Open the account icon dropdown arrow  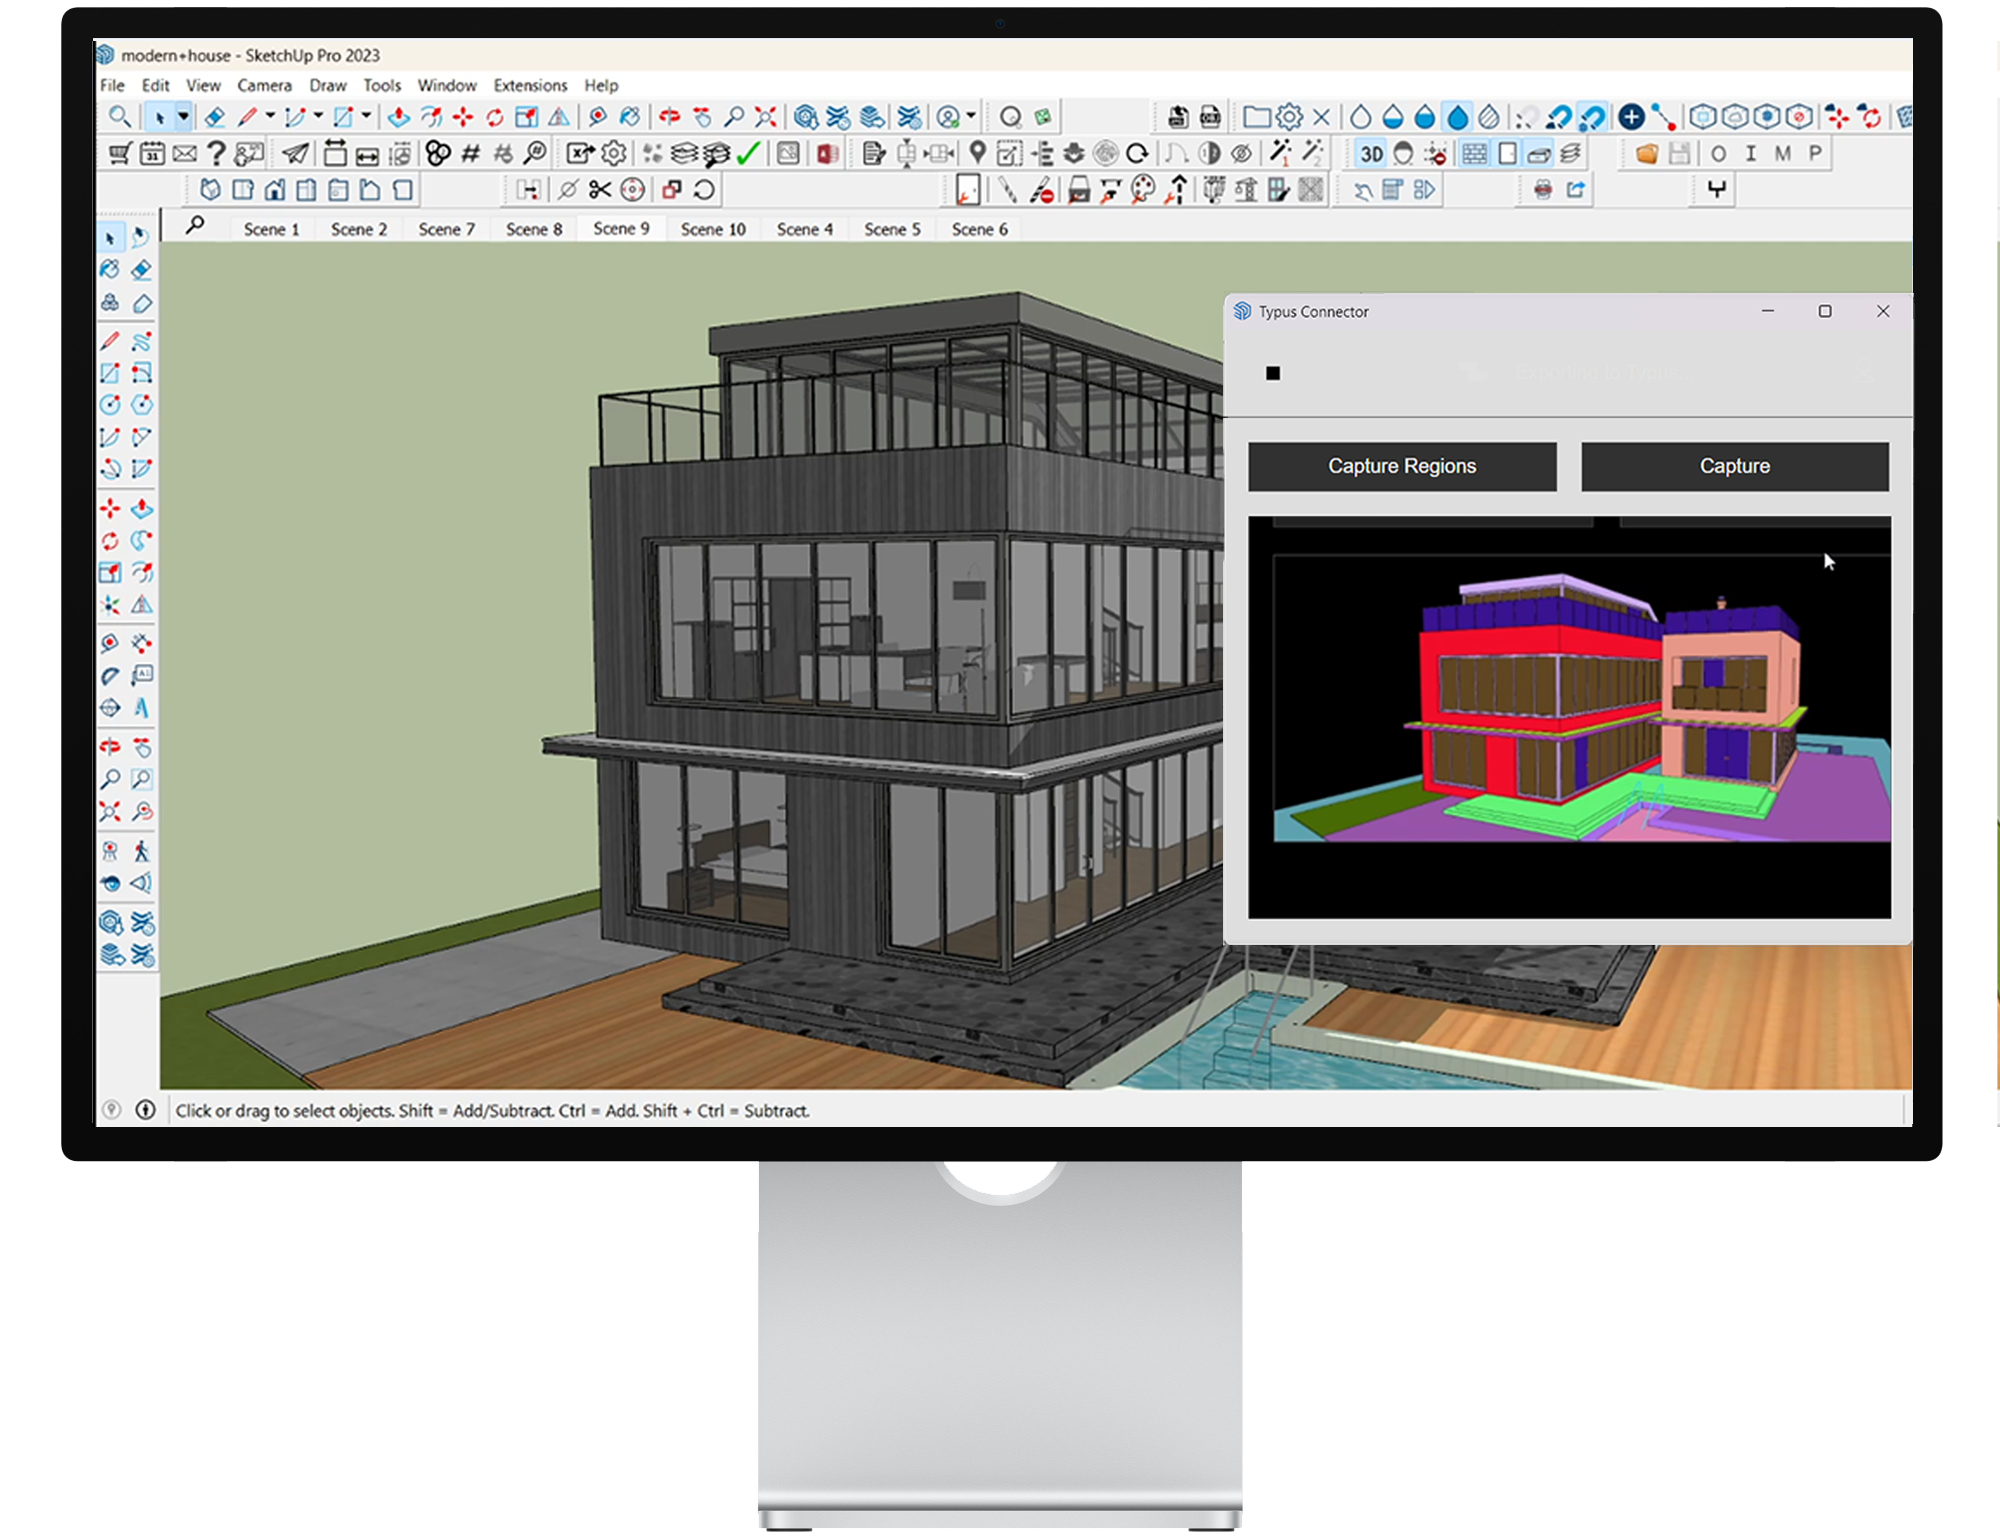tap(971, 116)
